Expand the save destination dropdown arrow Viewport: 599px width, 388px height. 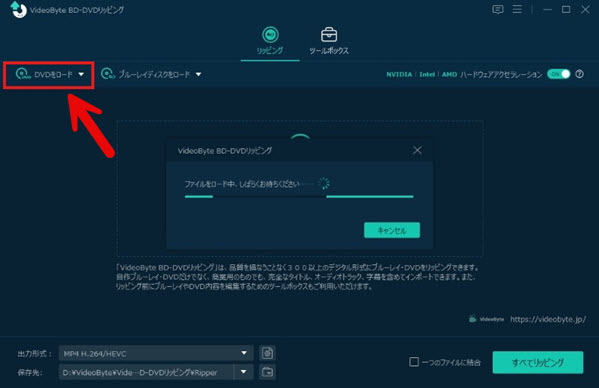[243, 372]
